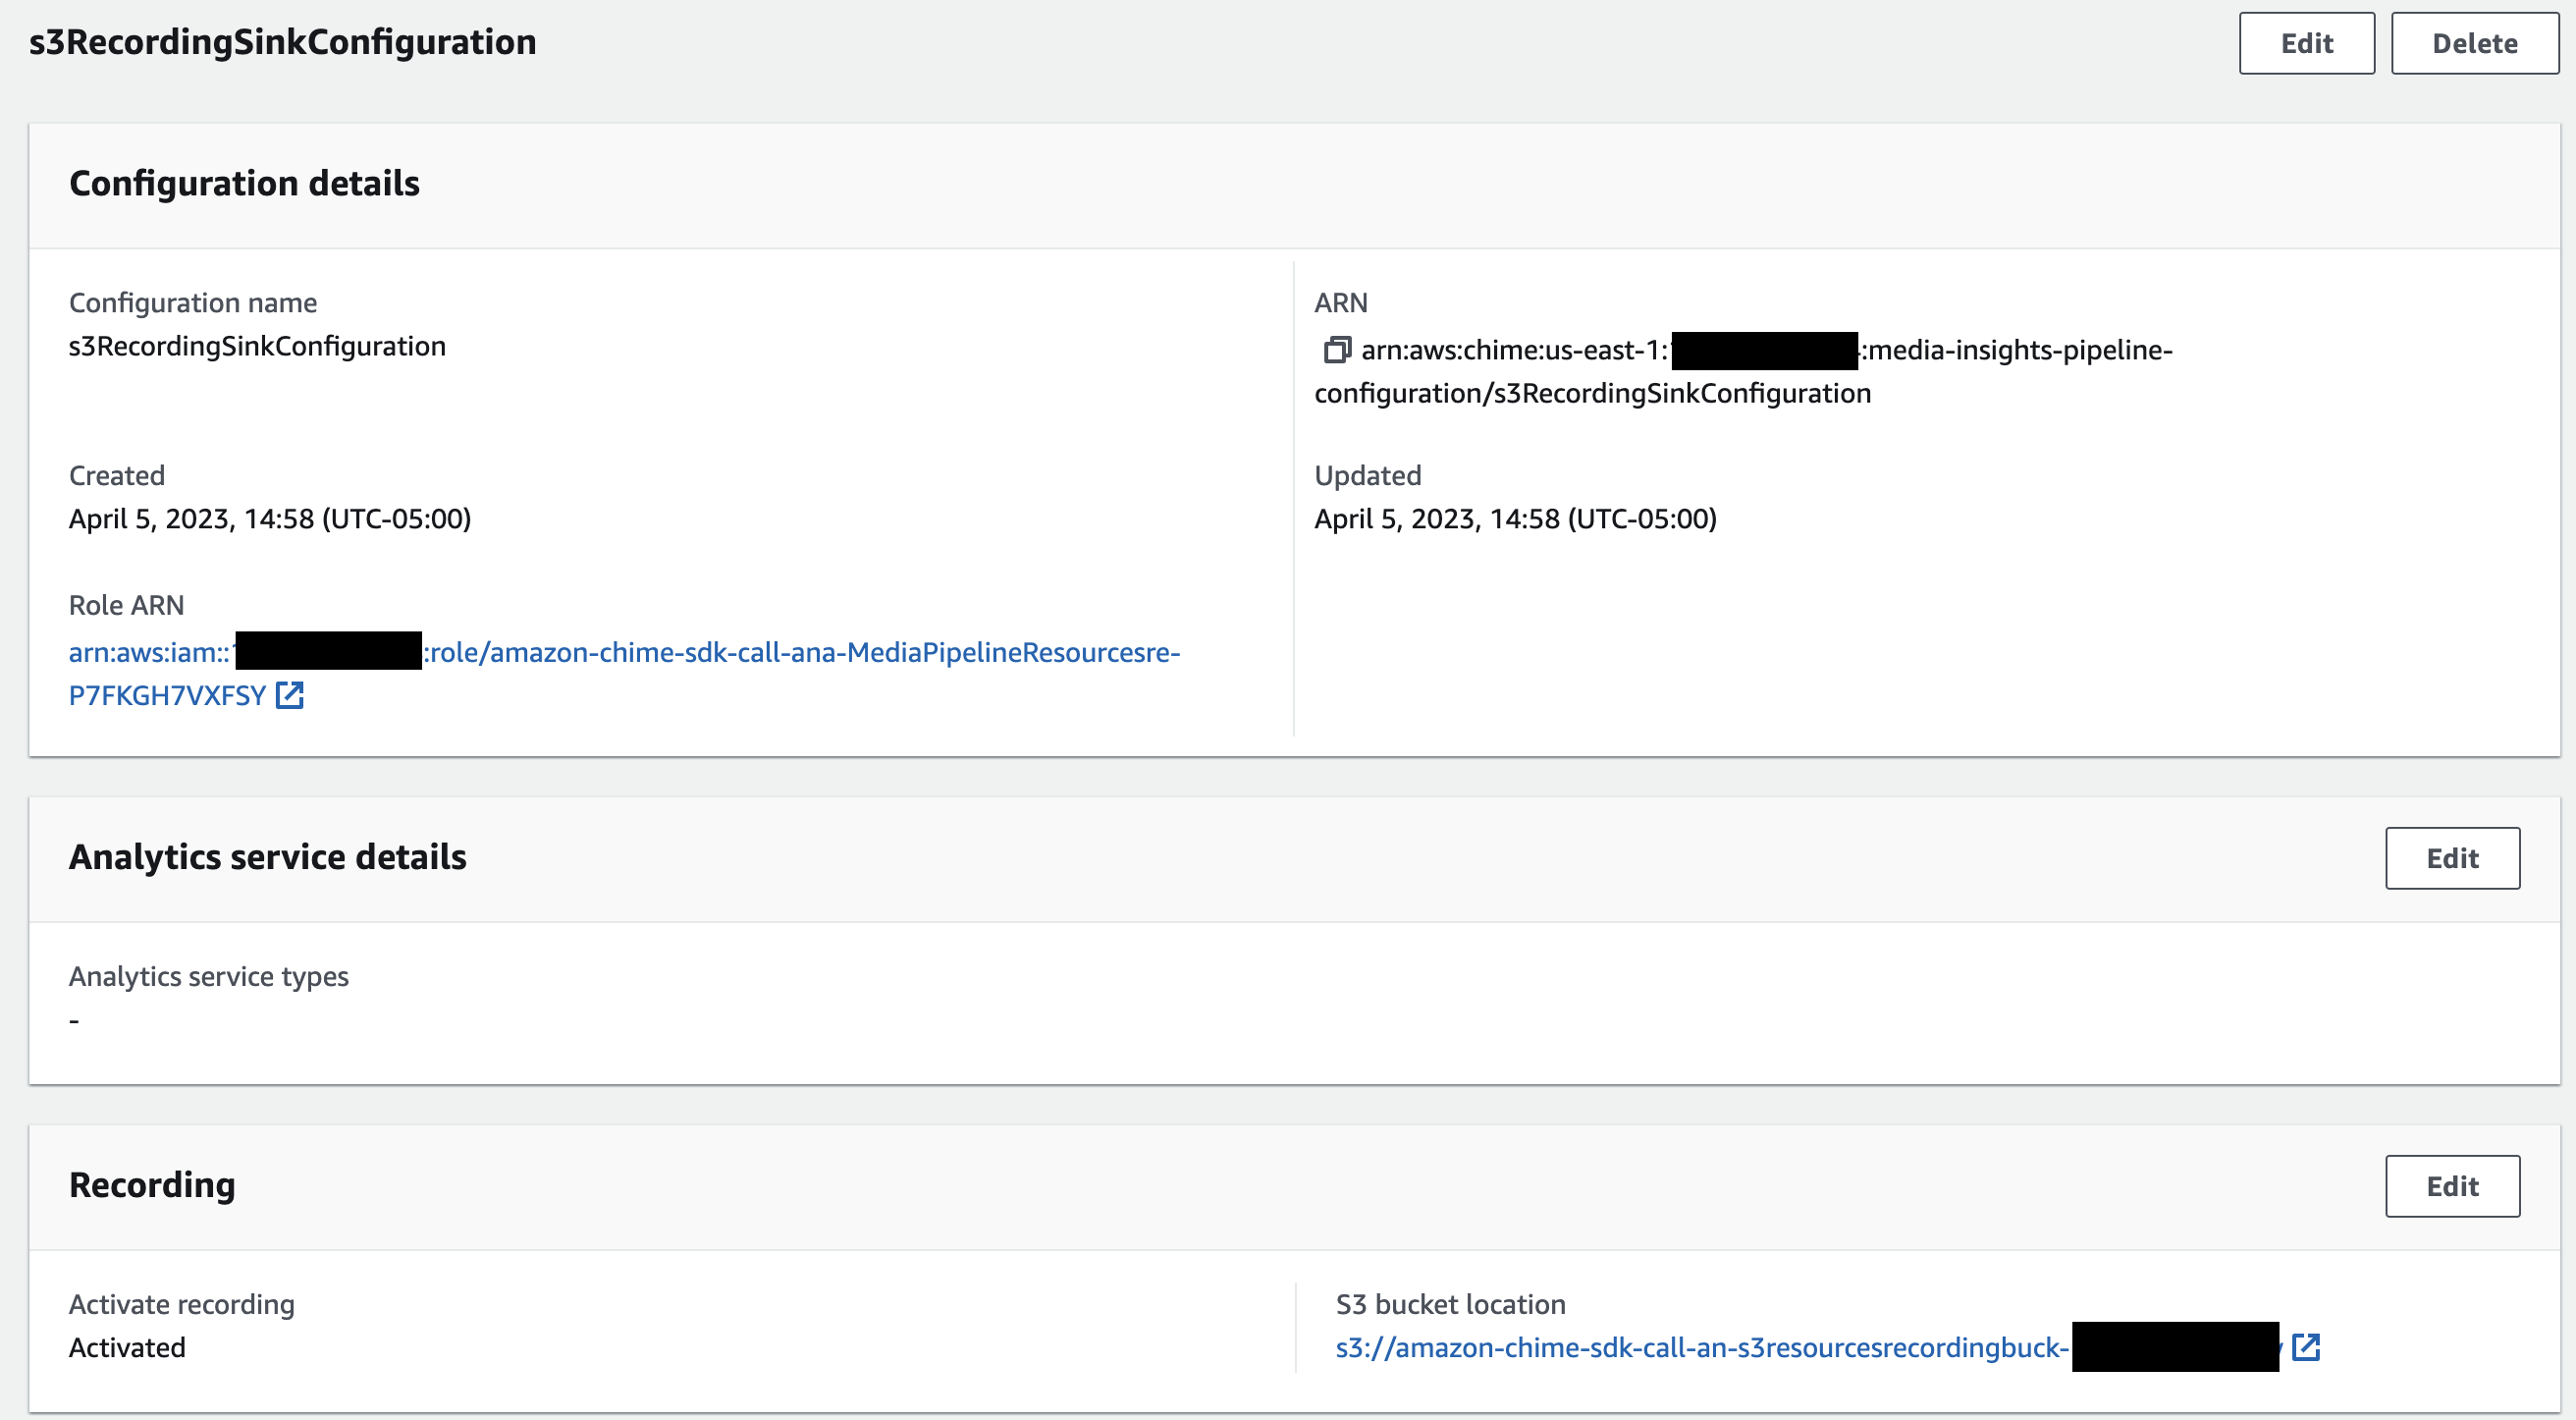
Task: Click the Analytics service details heading
Action: (x=267, y=857)
